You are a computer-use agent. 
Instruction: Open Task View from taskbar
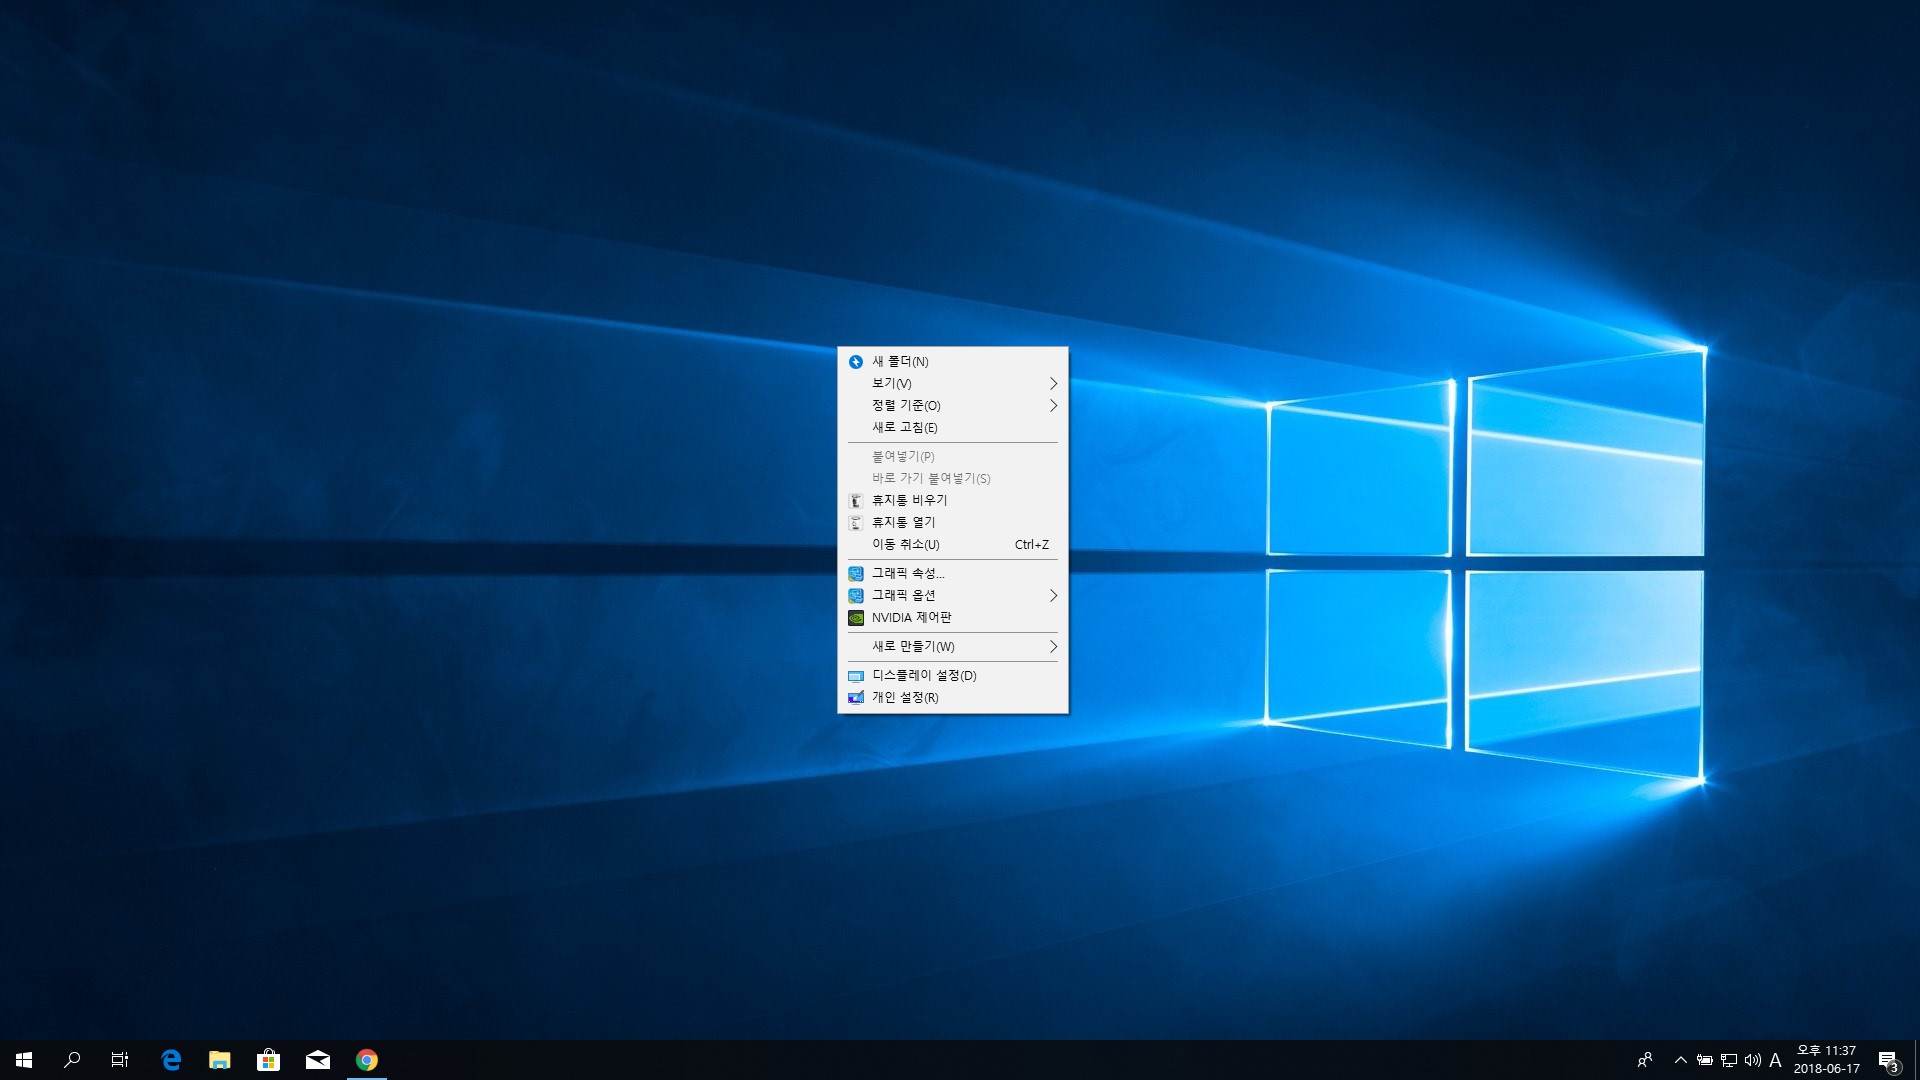click(x=120, y=1060)
